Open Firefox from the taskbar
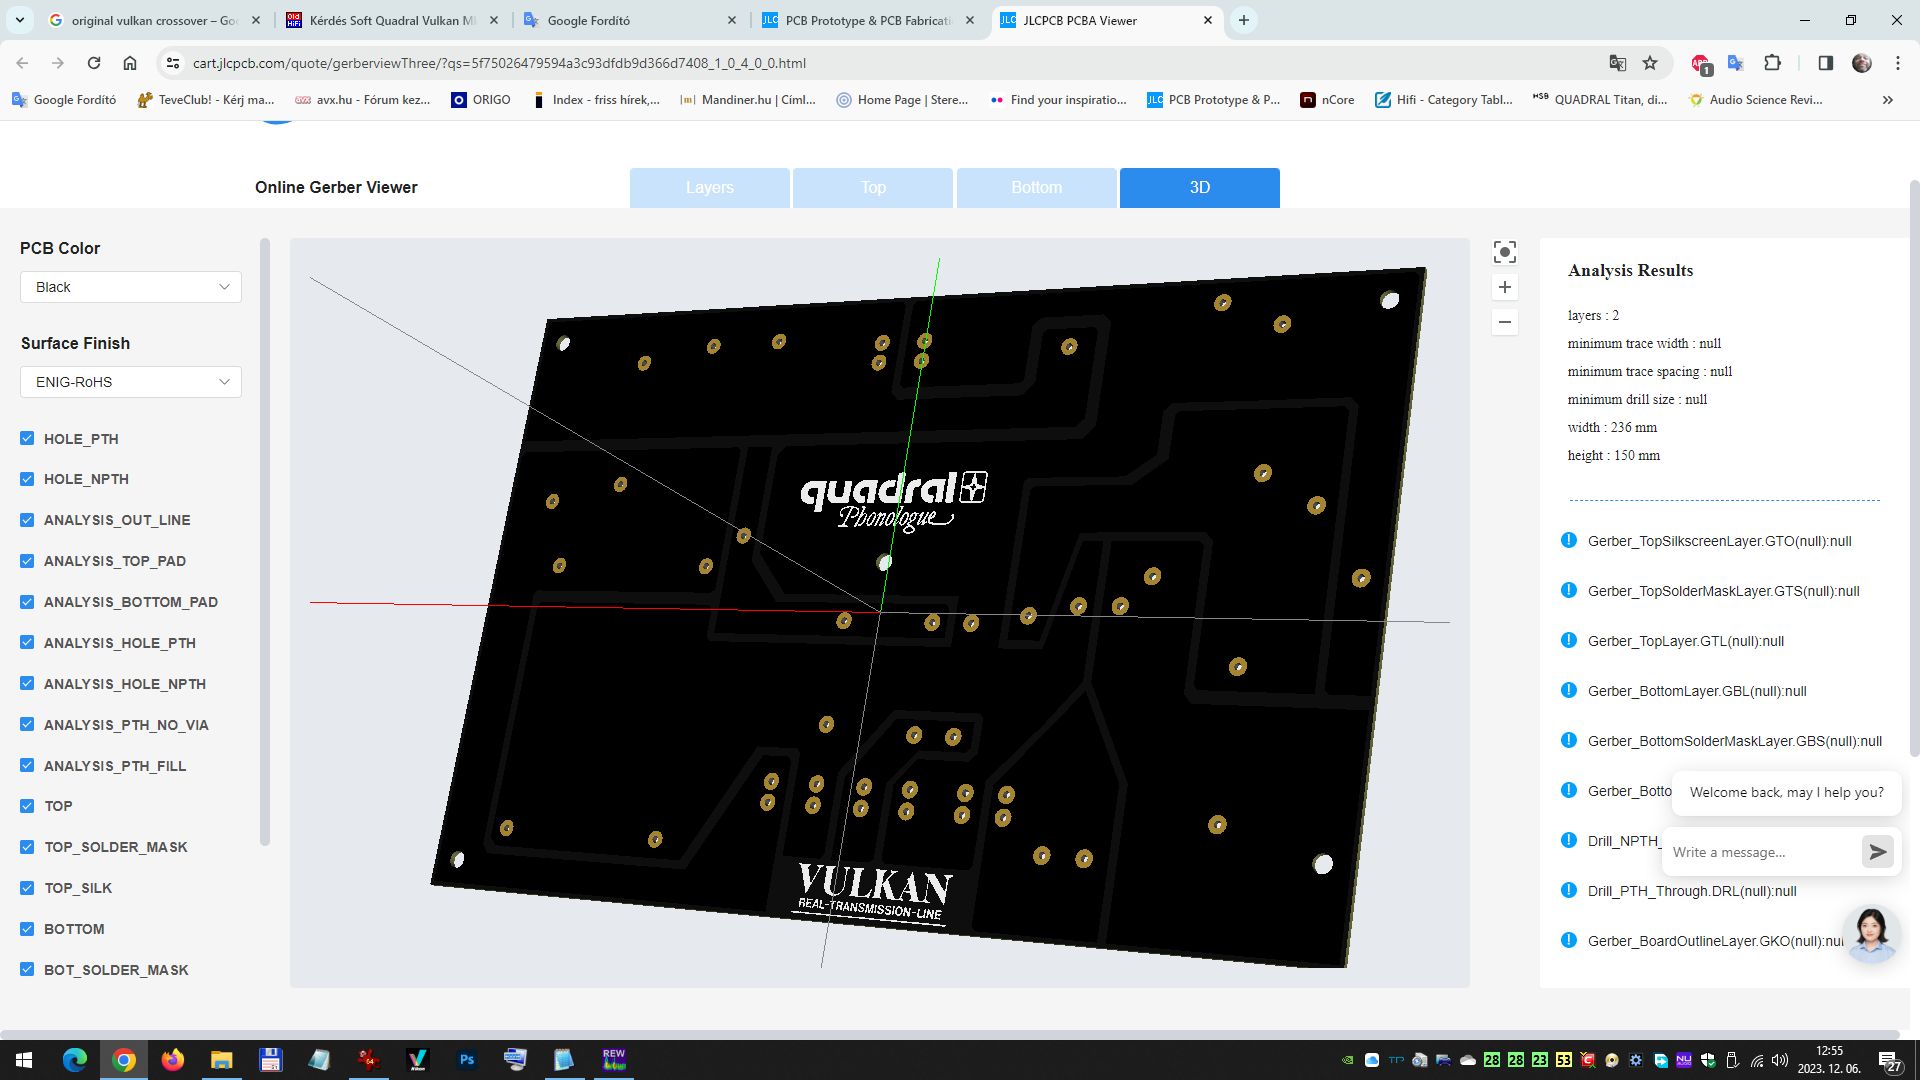The image size is (1920, 1080). pyautogui.click(x=172, y=1060)
